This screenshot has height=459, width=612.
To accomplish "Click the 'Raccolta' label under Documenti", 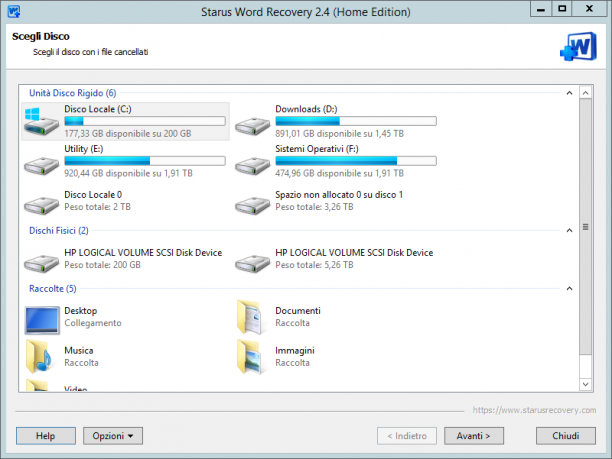I will click(x=292, y=323).
